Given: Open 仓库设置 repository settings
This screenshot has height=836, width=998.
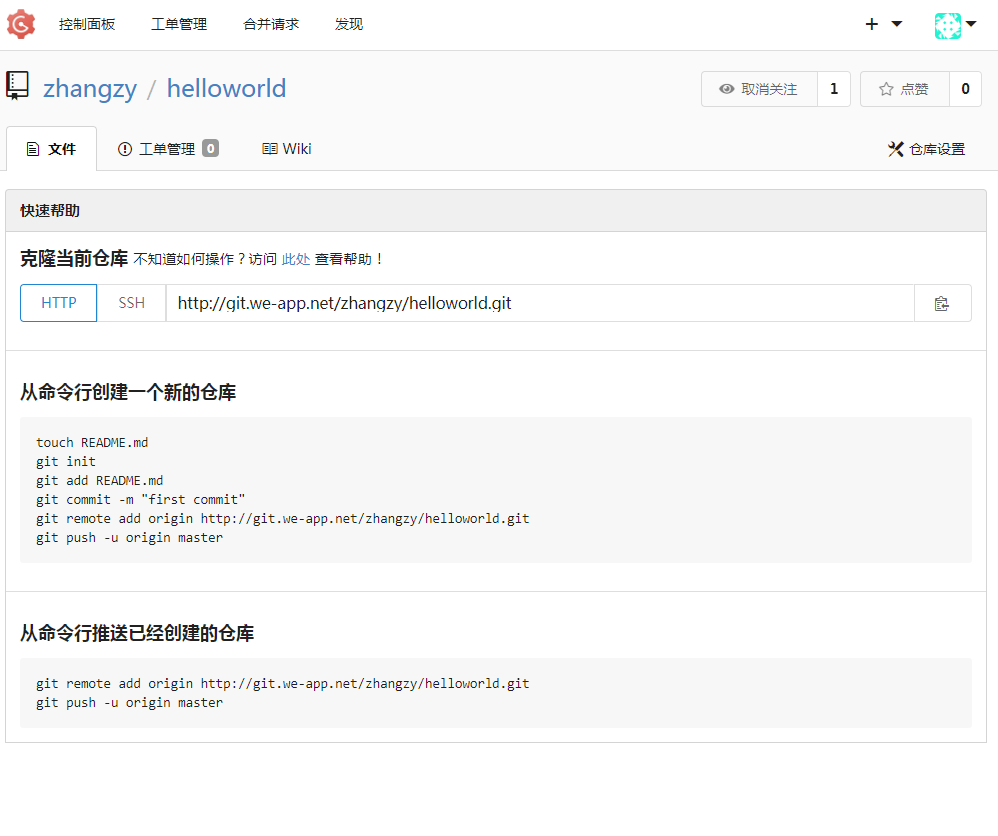Looking at the screenshot, I should pos(926,149).
